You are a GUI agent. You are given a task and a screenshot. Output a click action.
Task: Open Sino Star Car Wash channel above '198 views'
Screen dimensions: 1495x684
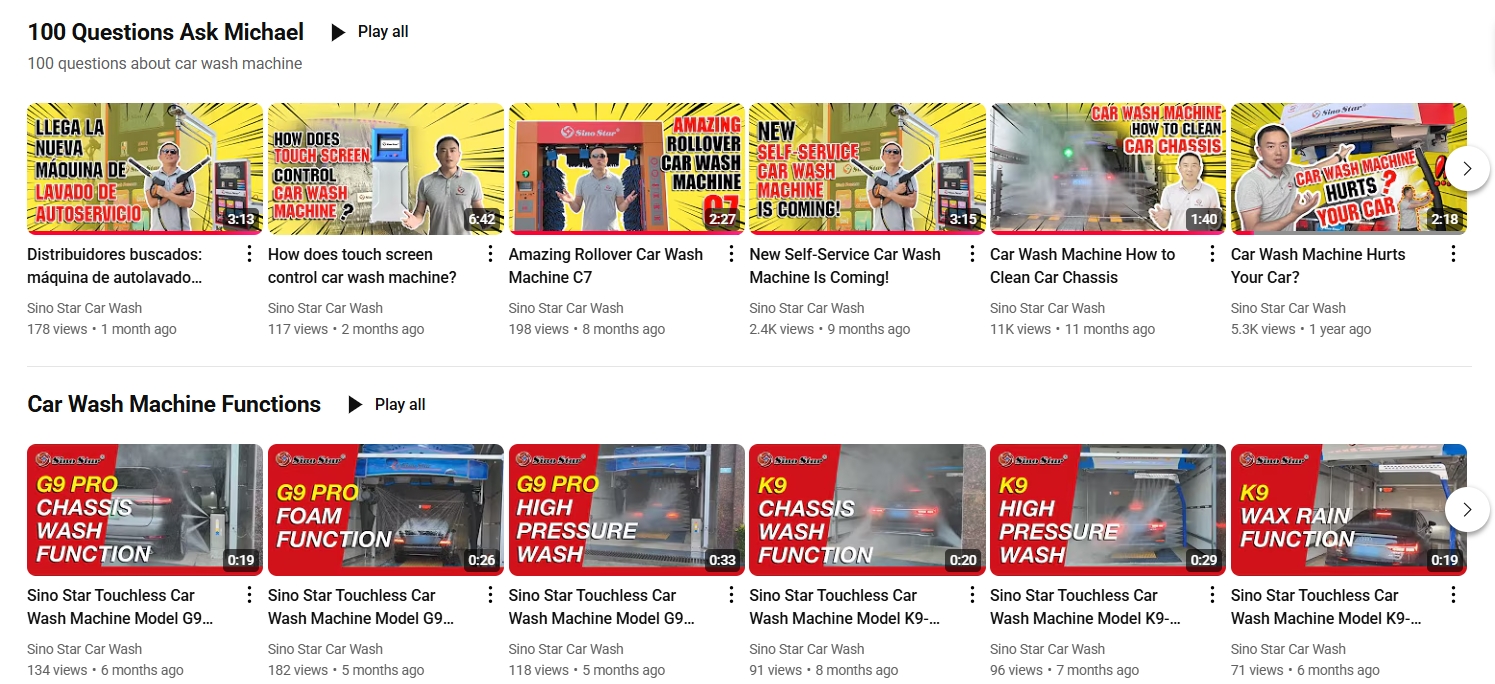tap(567, 308)
